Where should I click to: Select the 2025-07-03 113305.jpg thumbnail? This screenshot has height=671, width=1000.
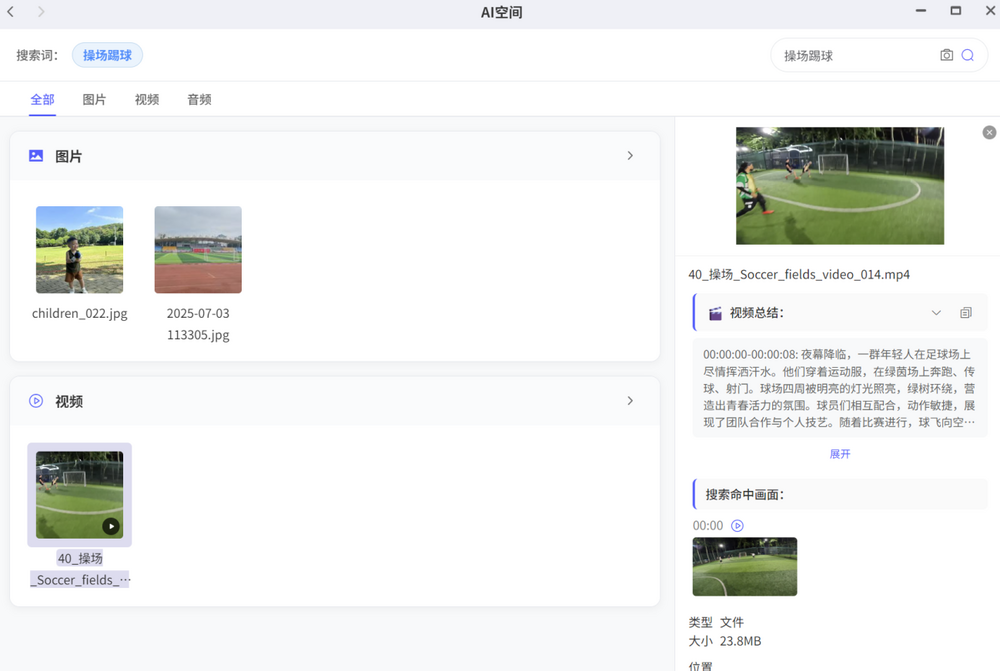[198, 250]
